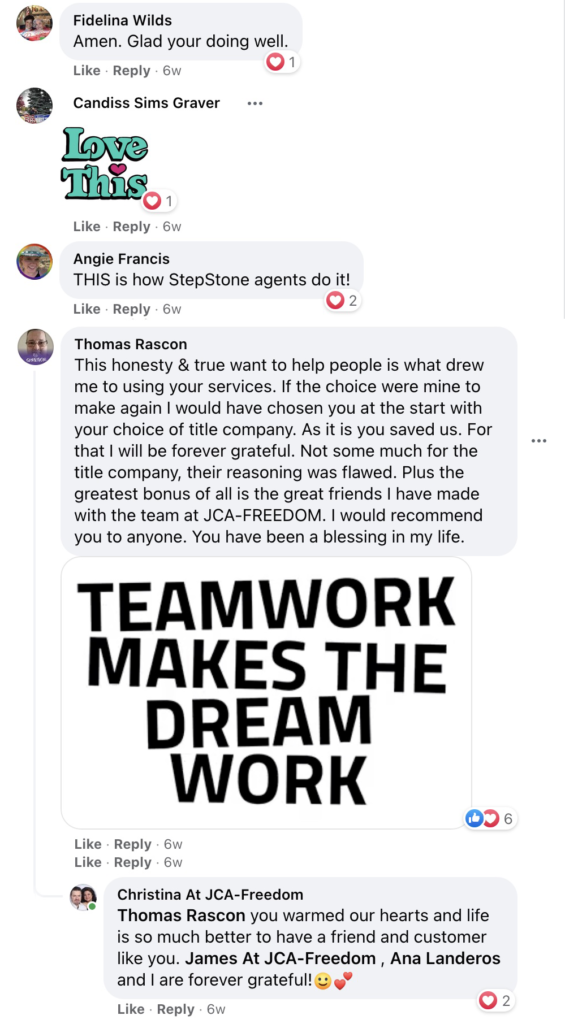Open Christina At JCA-Freedom's avatar
Viewport: 565px width, 1024px height.
click(x=84, y=897)
